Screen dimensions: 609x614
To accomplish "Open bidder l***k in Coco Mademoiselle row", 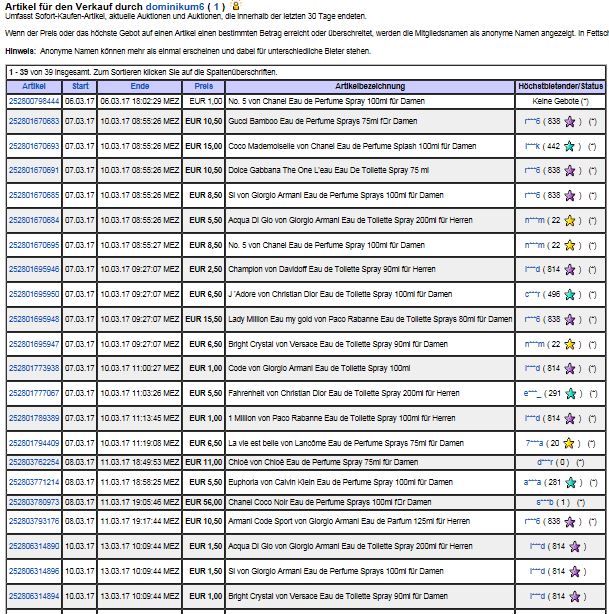I will 533,146.
